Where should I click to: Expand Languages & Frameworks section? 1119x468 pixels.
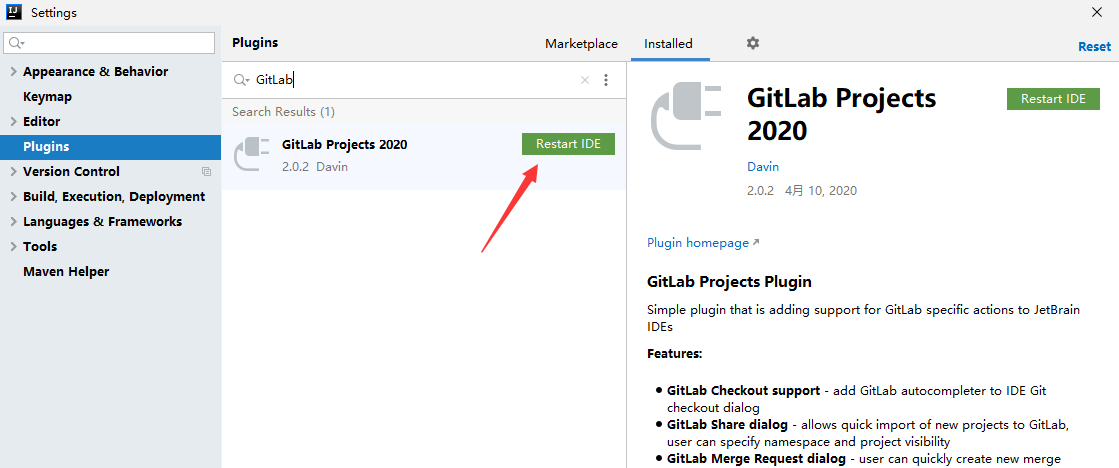click(x=14, y=221)
